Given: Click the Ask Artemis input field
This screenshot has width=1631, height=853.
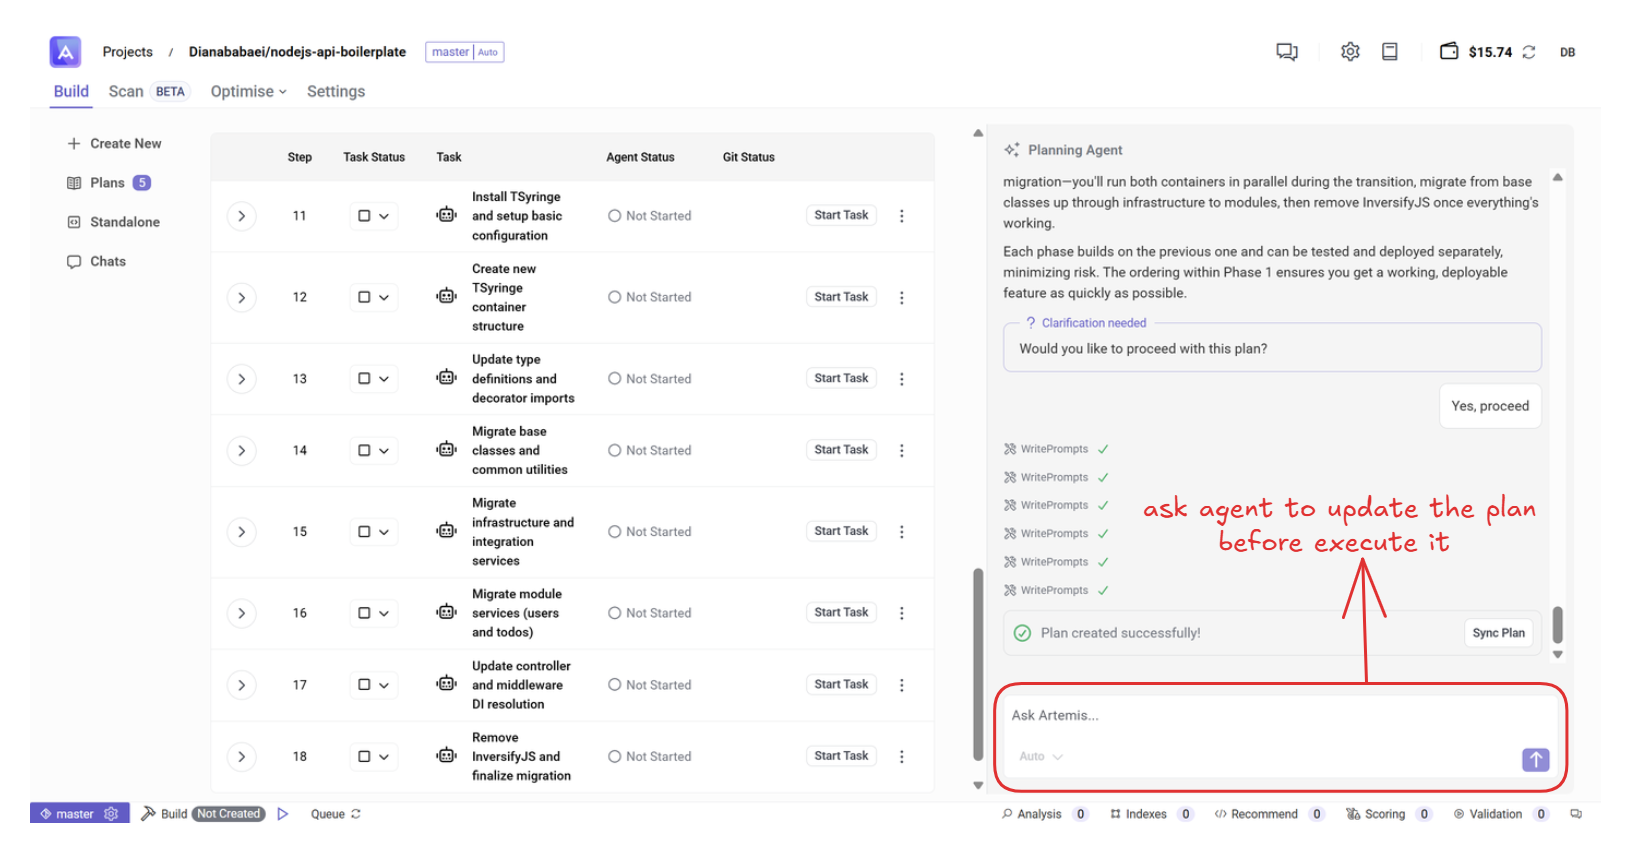Looking at the screenshot, I should 1270,716.
